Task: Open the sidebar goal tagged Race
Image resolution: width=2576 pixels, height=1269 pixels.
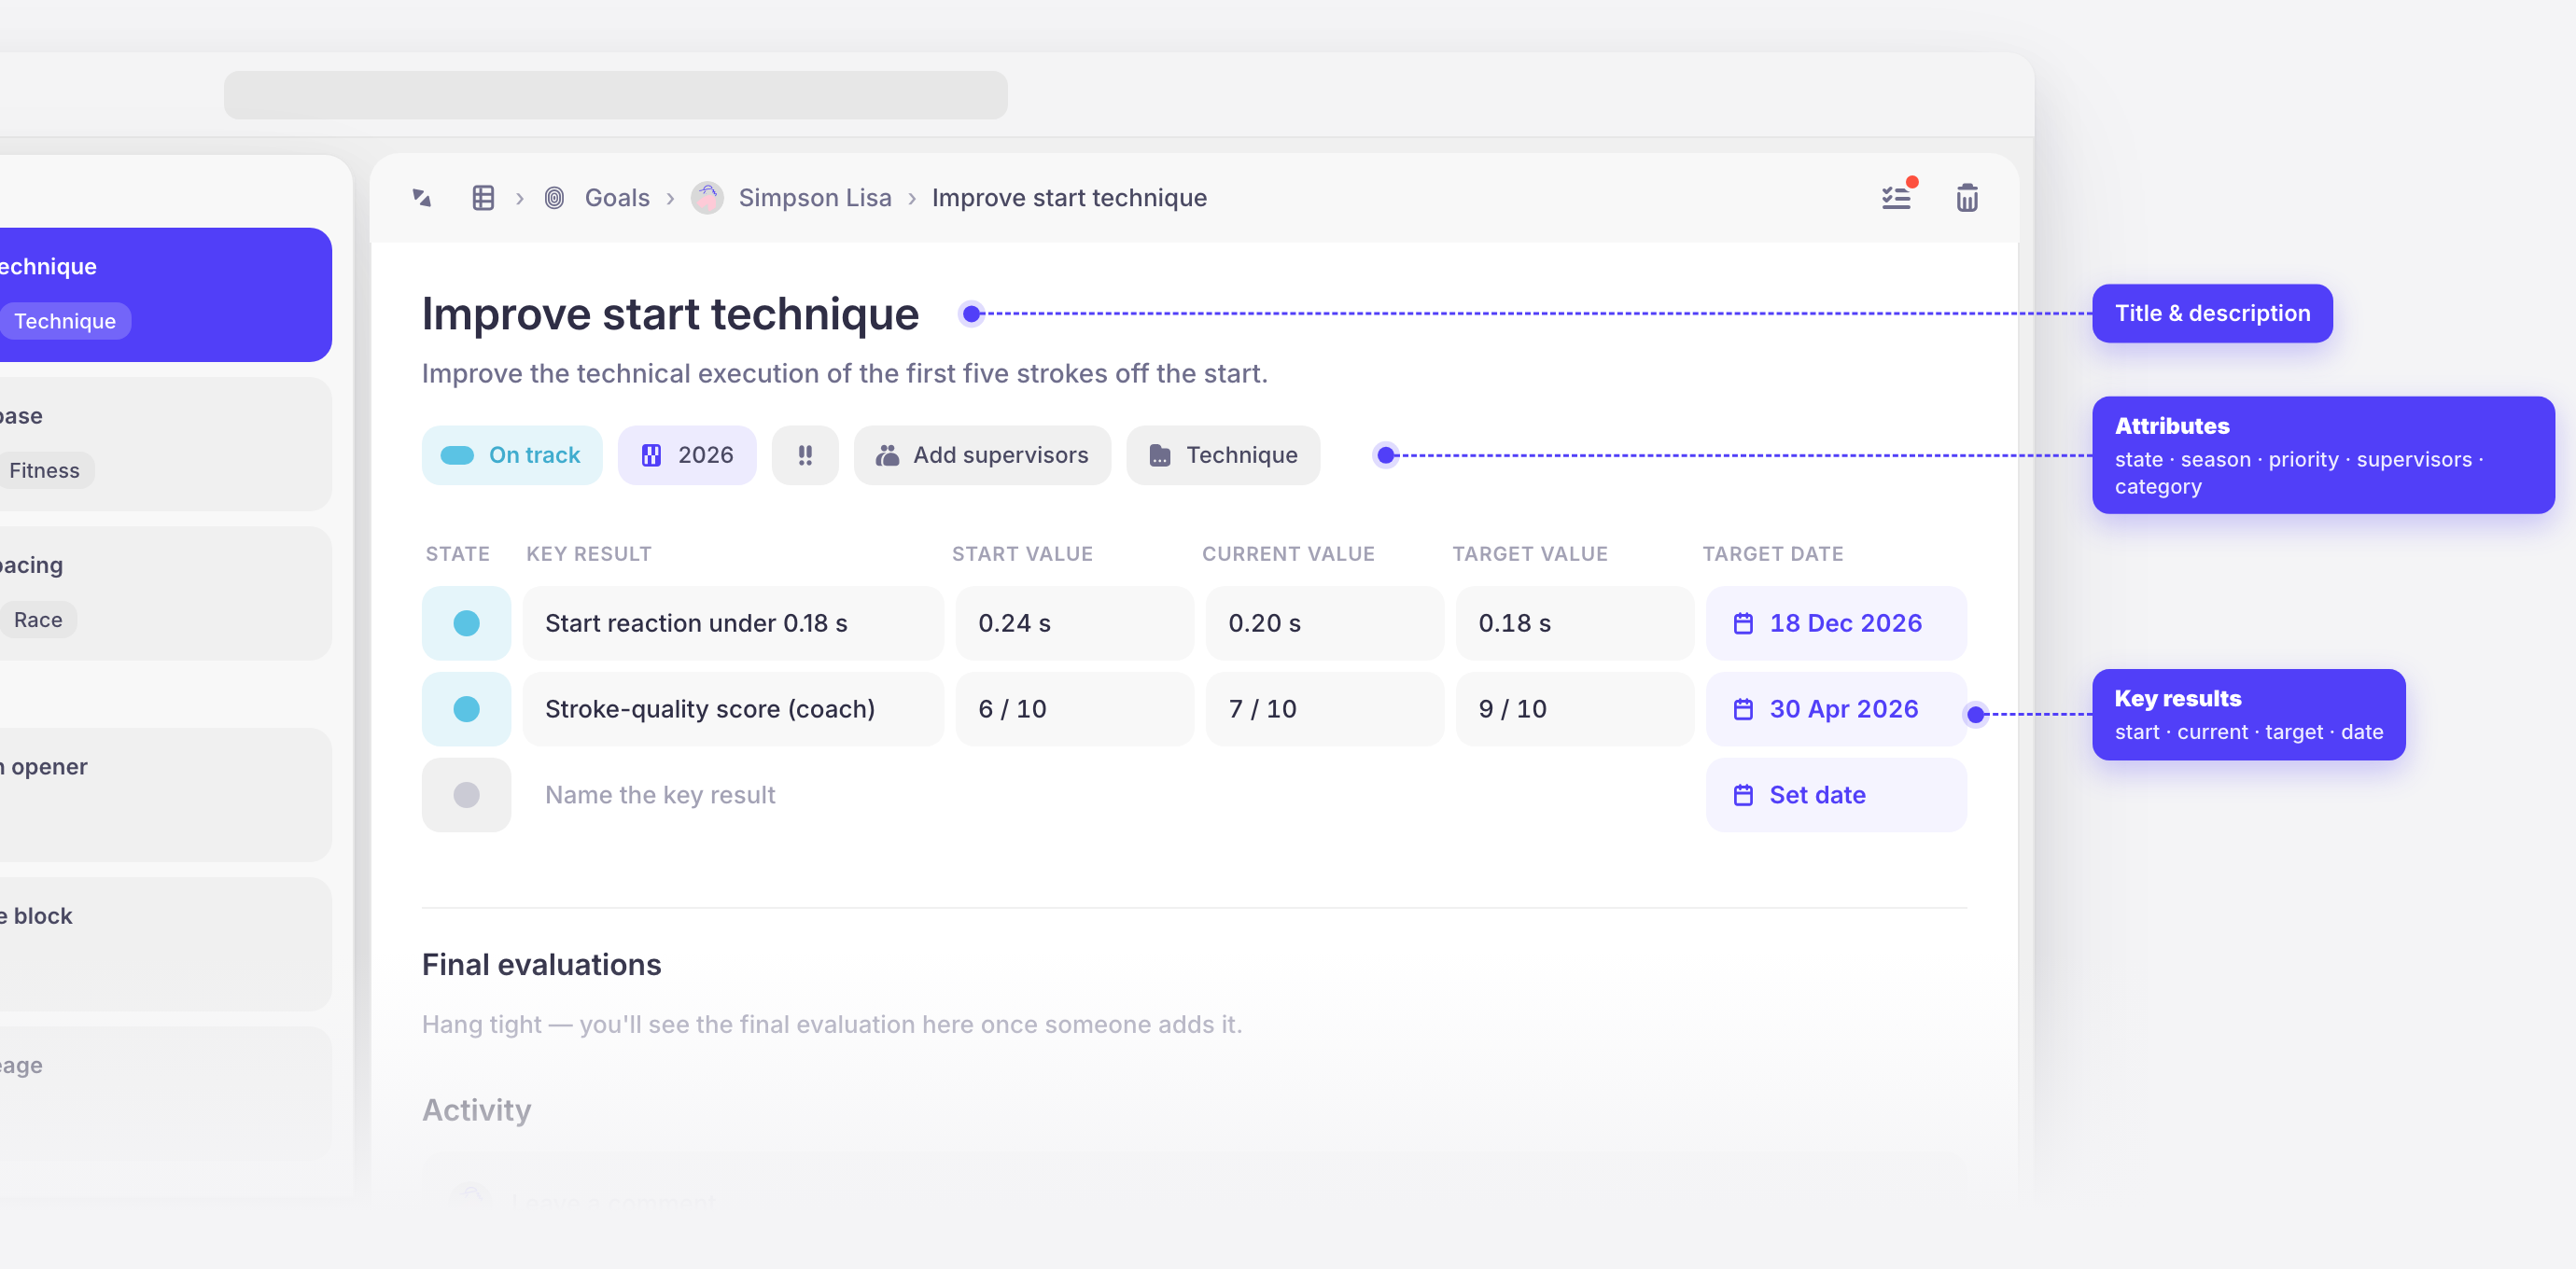Action: click(165, 594)
